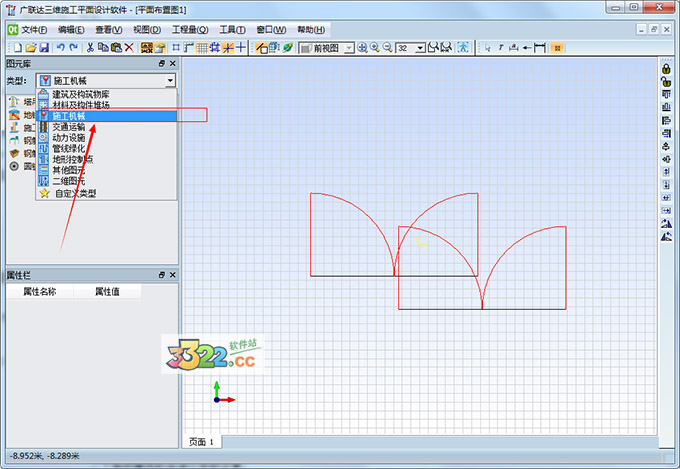Click the locked padlock icon in right sidebar
680x469 pixels.
click(666, 68)
